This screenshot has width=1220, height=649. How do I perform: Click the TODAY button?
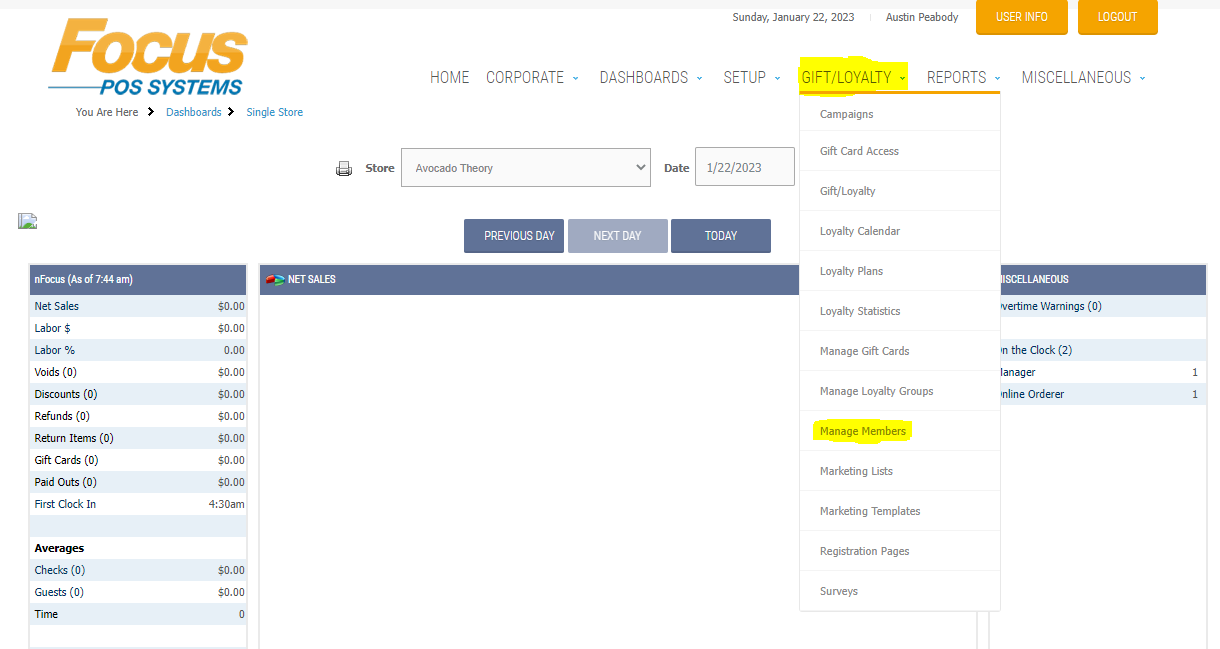tap(720, 236)
